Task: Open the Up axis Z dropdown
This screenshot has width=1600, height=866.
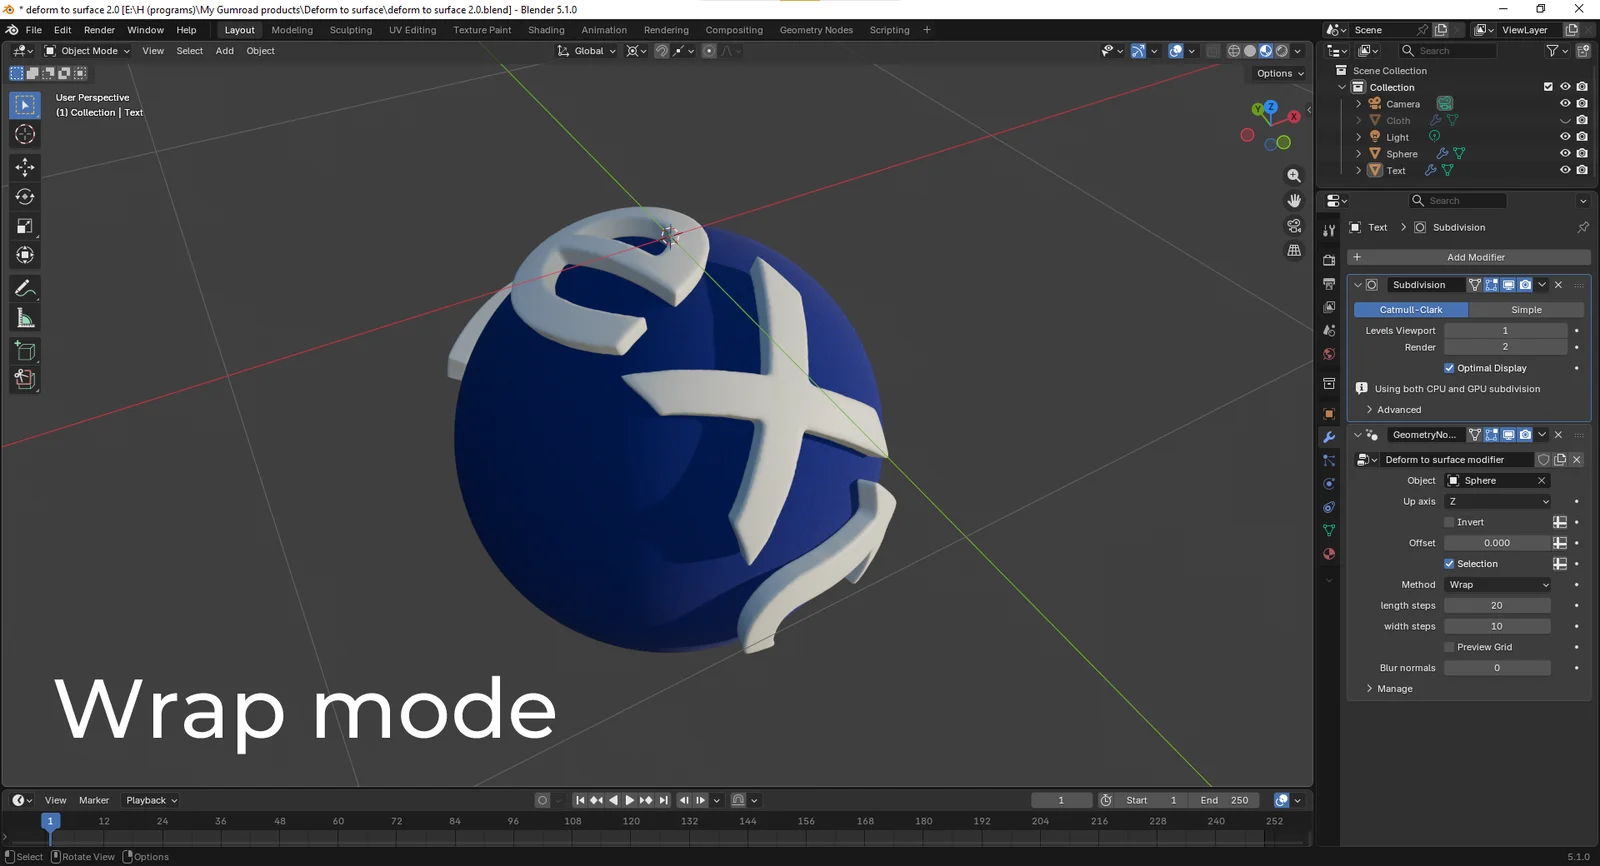Action: [1498, 502]
